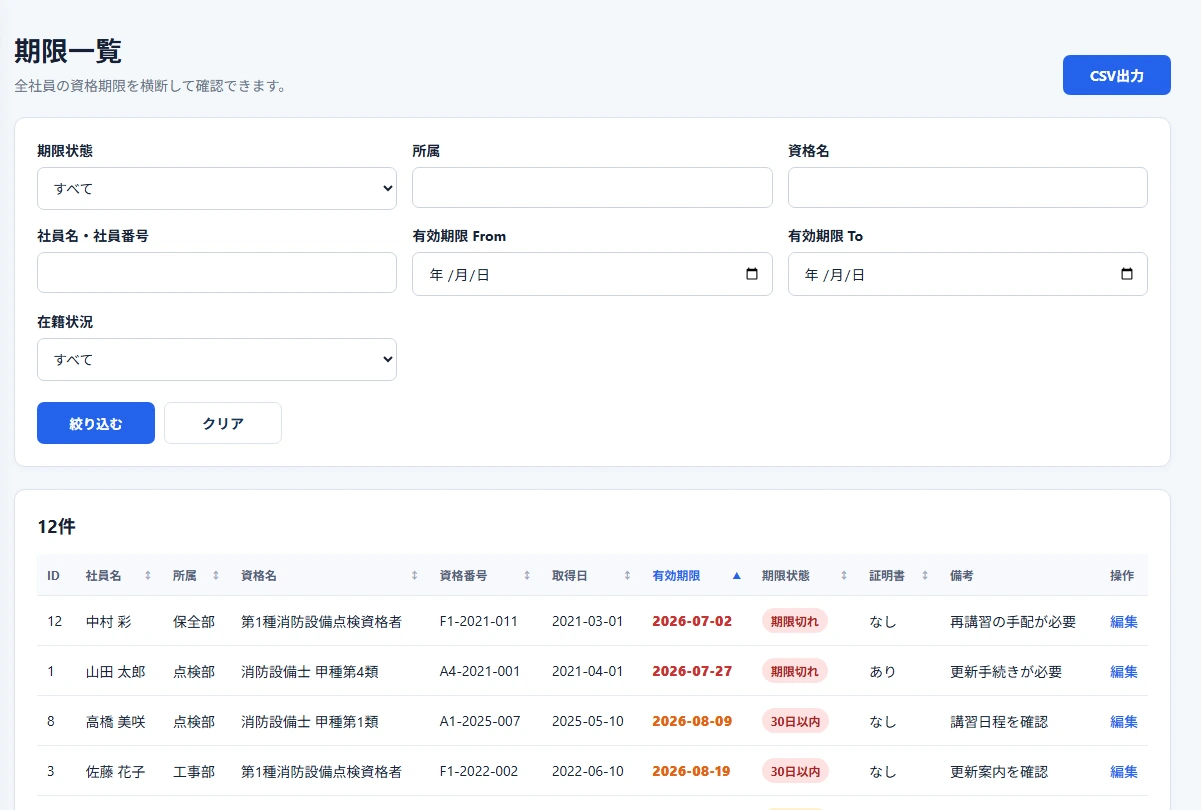
Task: Click the ID column header
Action: click(54, 576)
